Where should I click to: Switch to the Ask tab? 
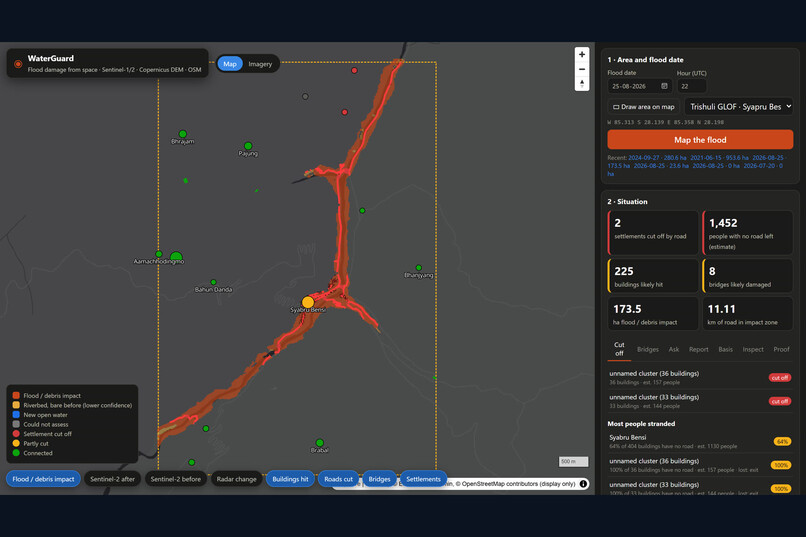tap(674, 349)
